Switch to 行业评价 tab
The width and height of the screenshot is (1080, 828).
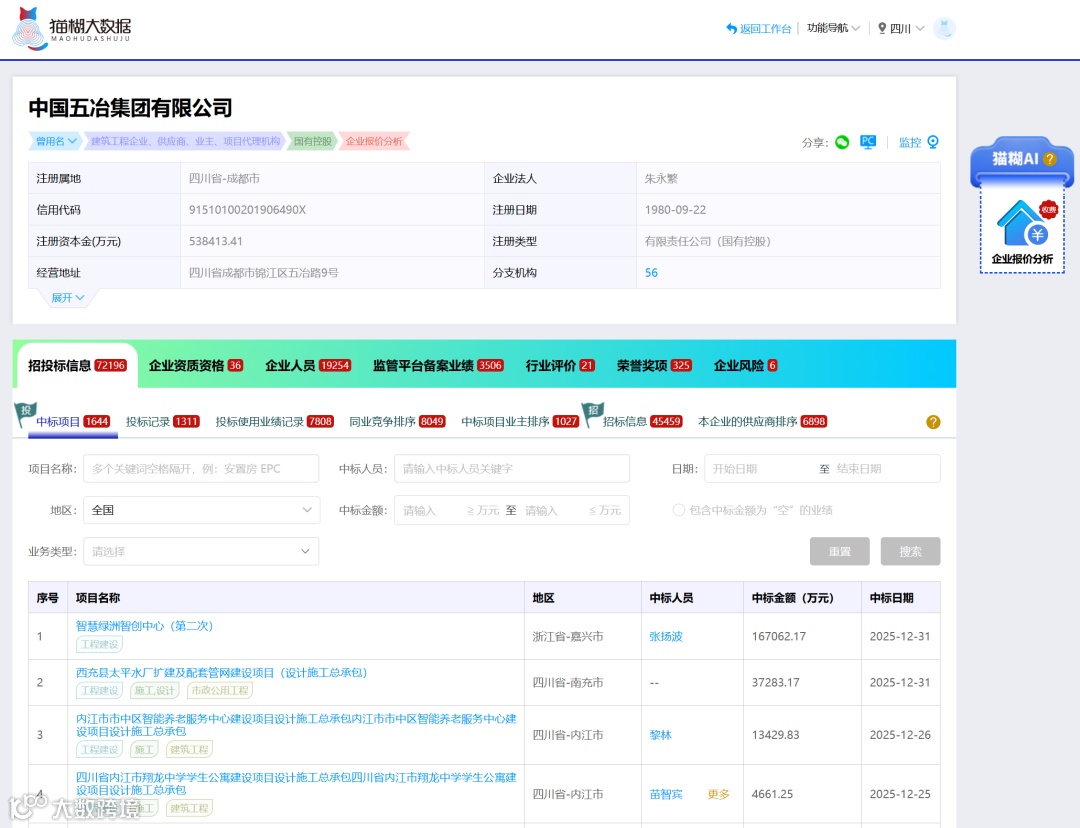560,365
